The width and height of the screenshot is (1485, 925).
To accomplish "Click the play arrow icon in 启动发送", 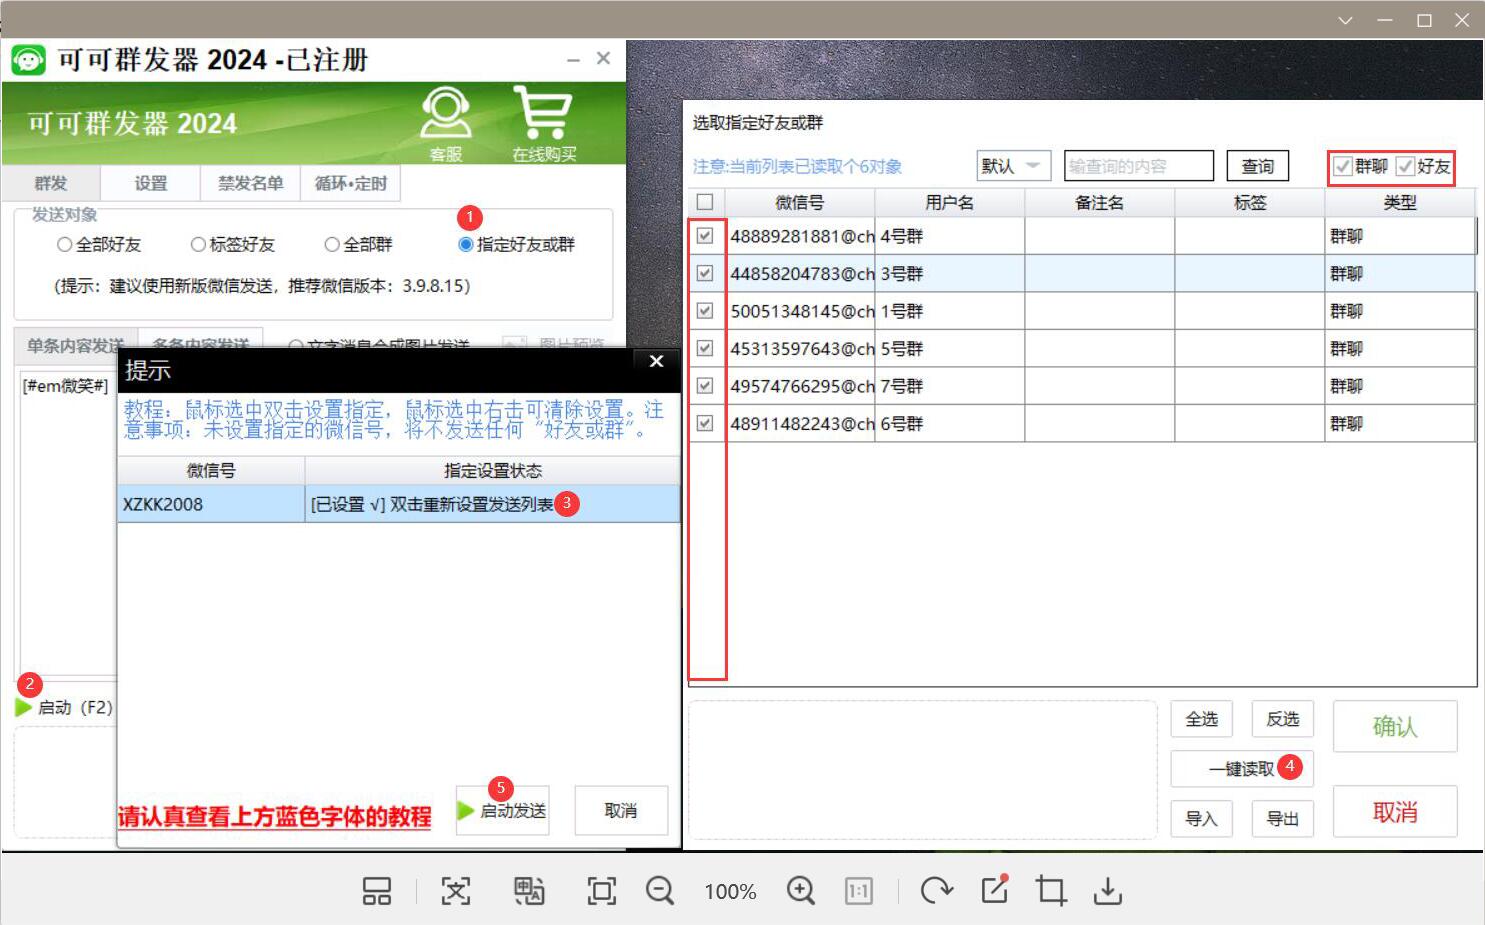I will 466,810.
